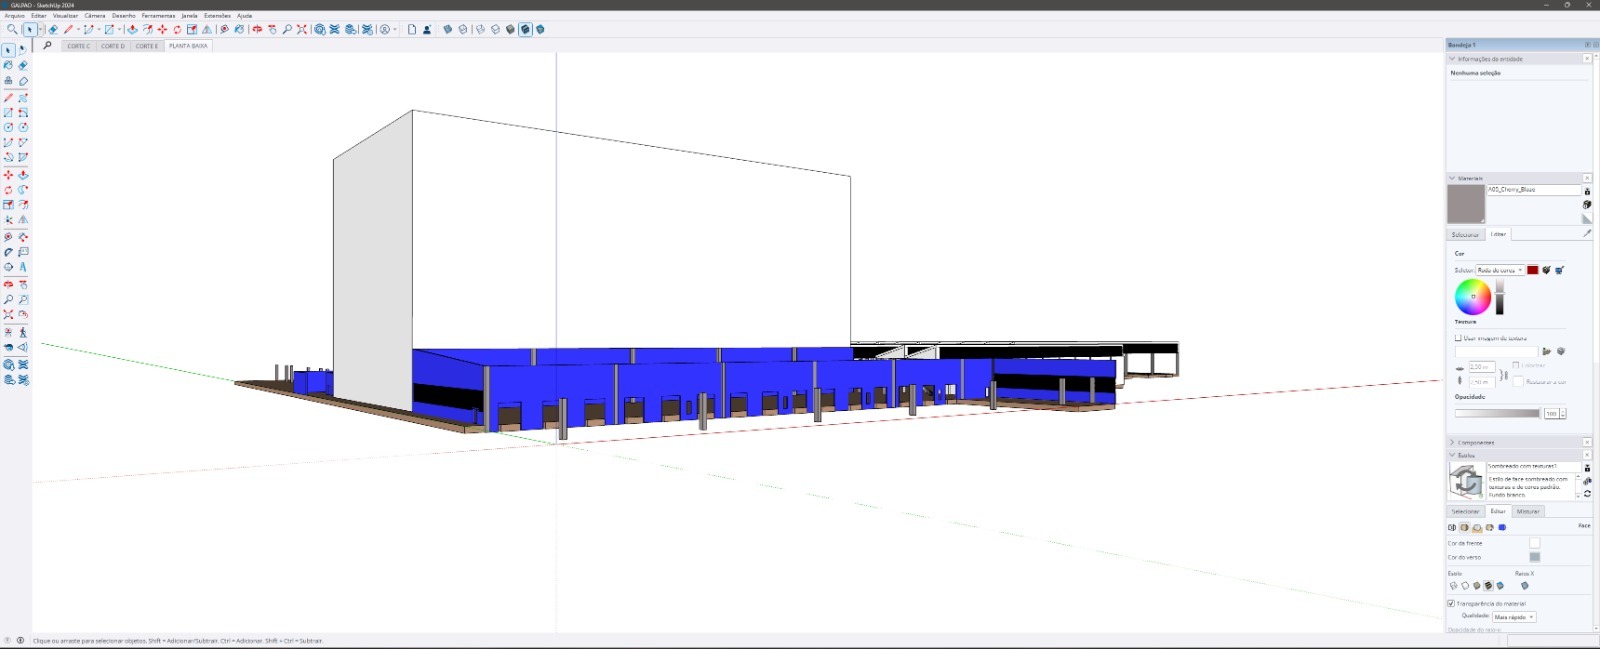Select the Move tool in top toolbar
Image resolution: width=1600 pixels, height=649 pixels.
click(x=162, y=29)
